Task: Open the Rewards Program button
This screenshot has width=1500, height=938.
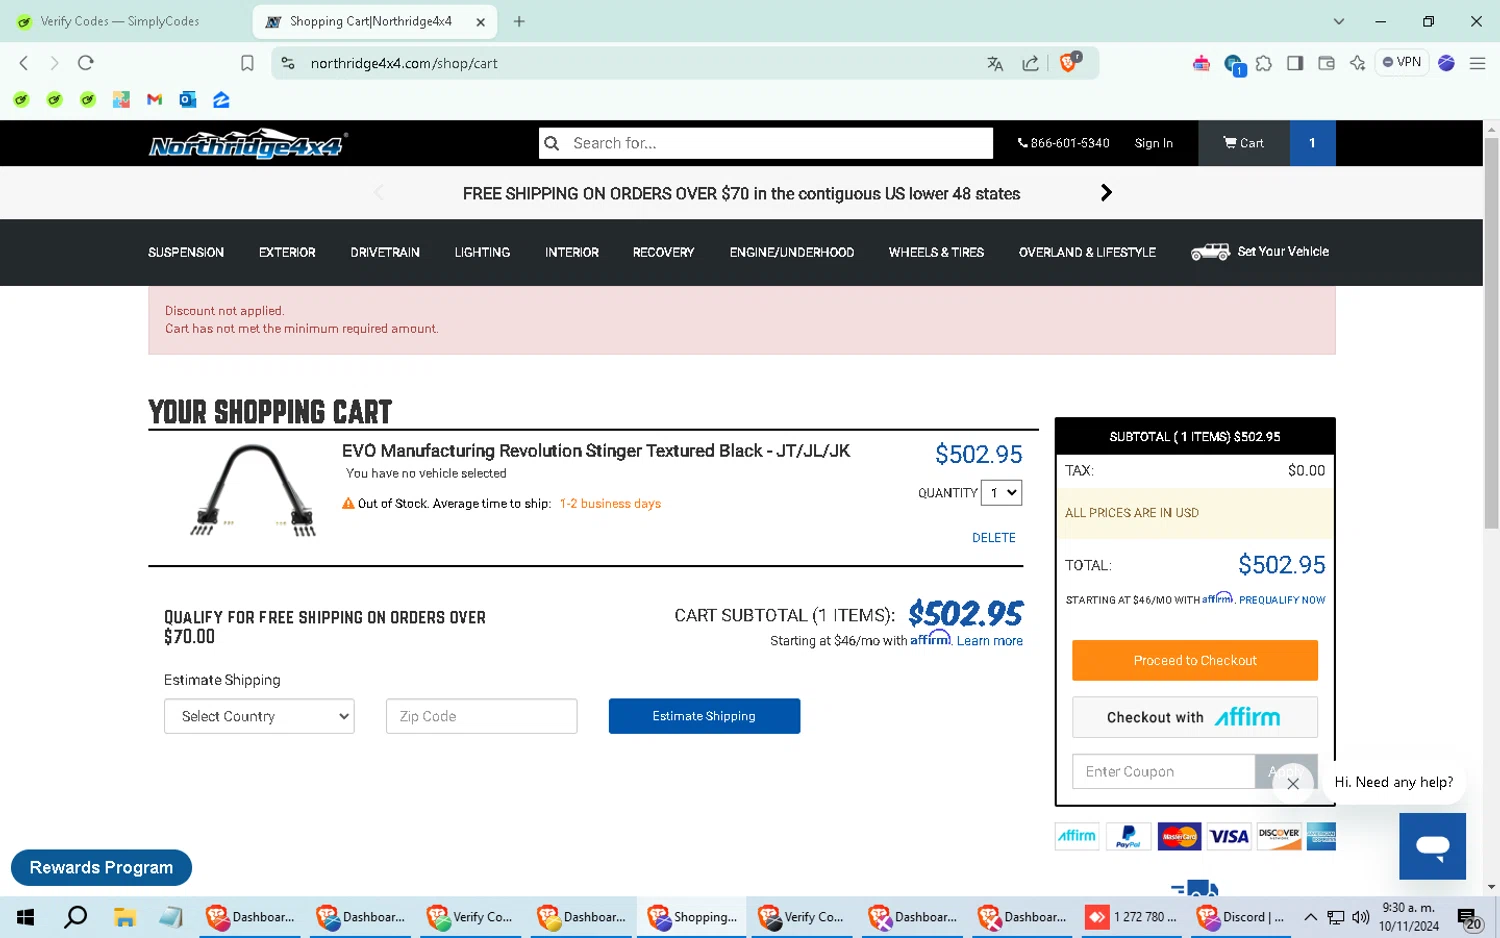Action: point(101,867)
